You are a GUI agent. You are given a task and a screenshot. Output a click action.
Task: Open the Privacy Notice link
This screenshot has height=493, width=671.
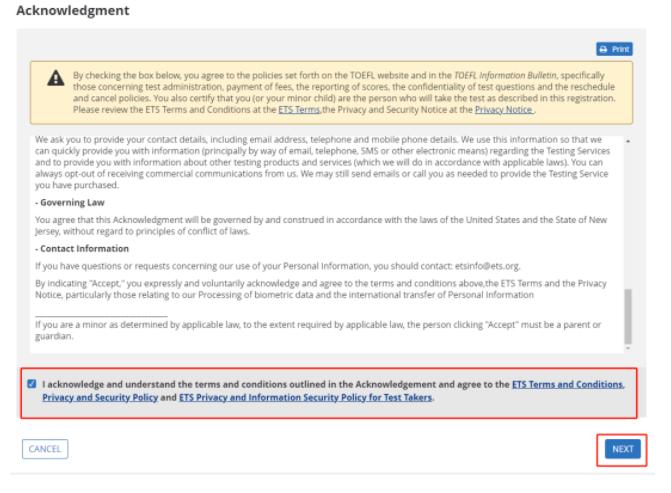pyautogui.click(x=504, y=110)
